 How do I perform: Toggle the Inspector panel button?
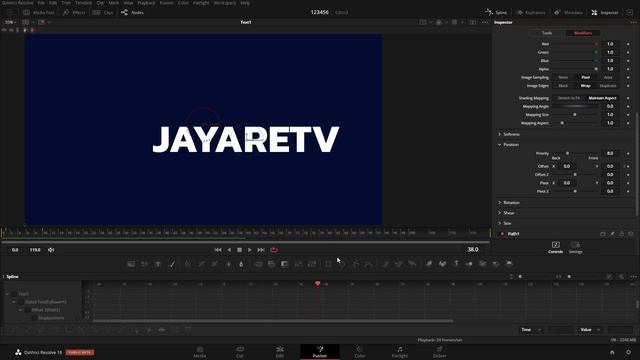pos(604,13)
